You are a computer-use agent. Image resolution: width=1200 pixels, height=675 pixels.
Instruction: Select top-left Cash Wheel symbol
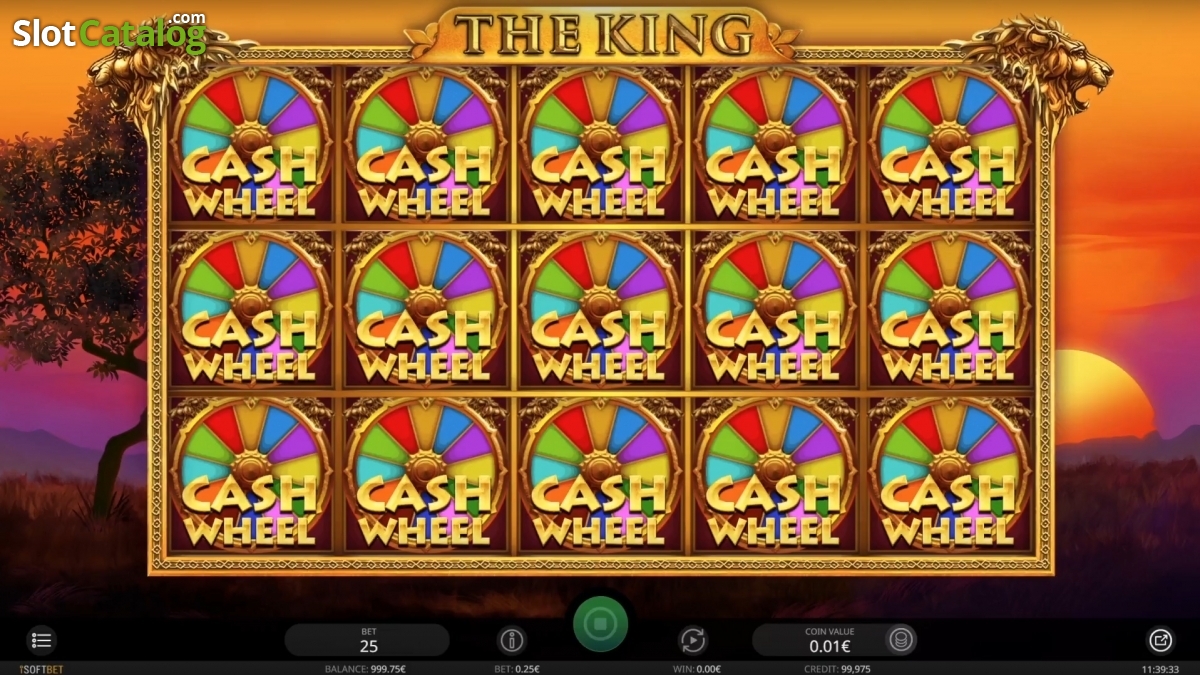click(251, 144)
